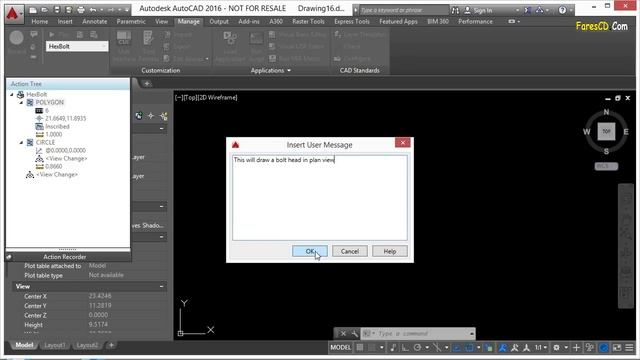Click the WCS dropdown under the ViewCube
This screenshot has height=360, width=640.
(x=606, y=166)
